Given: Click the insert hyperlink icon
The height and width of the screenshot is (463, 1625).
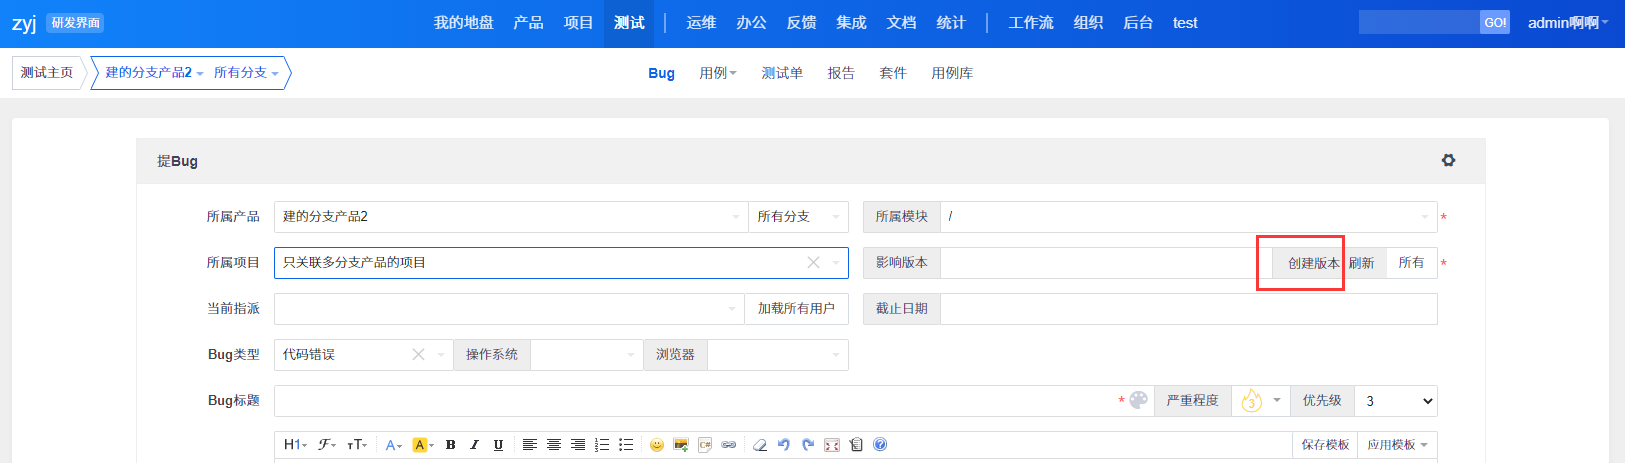Looking at the screenshot, I should click(729, 445).
